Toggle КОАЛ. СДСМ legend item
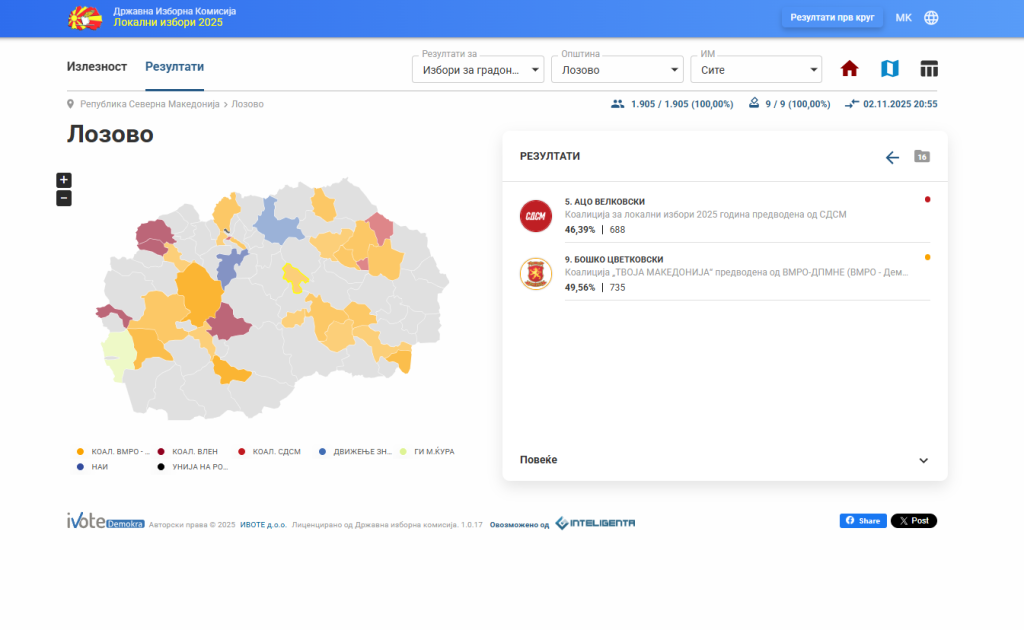1024x630 pixels. (269, 452)
